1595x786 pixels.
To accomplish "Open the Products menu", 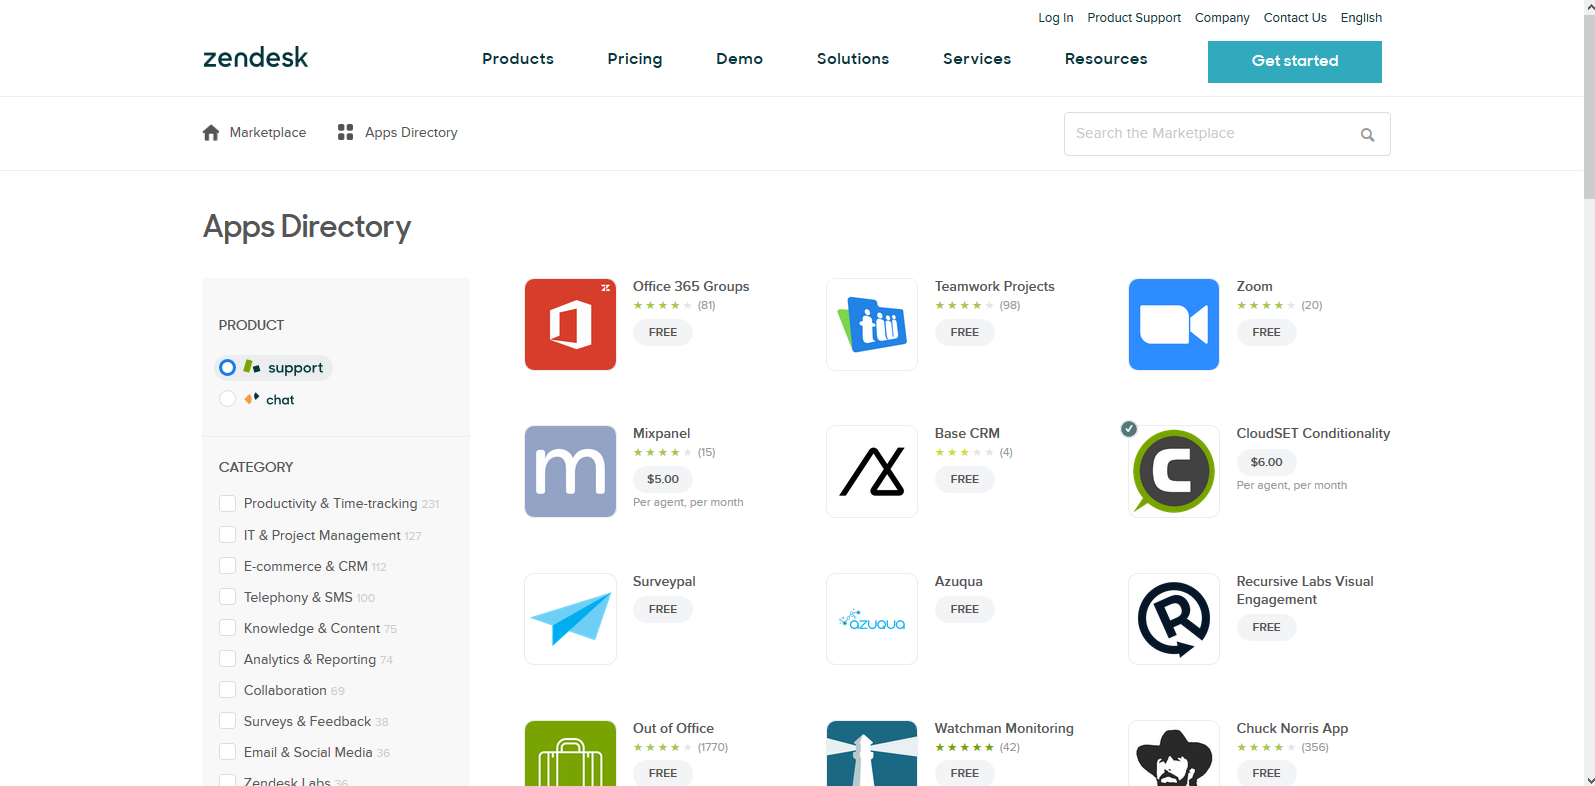I will (x=518, y=59).
